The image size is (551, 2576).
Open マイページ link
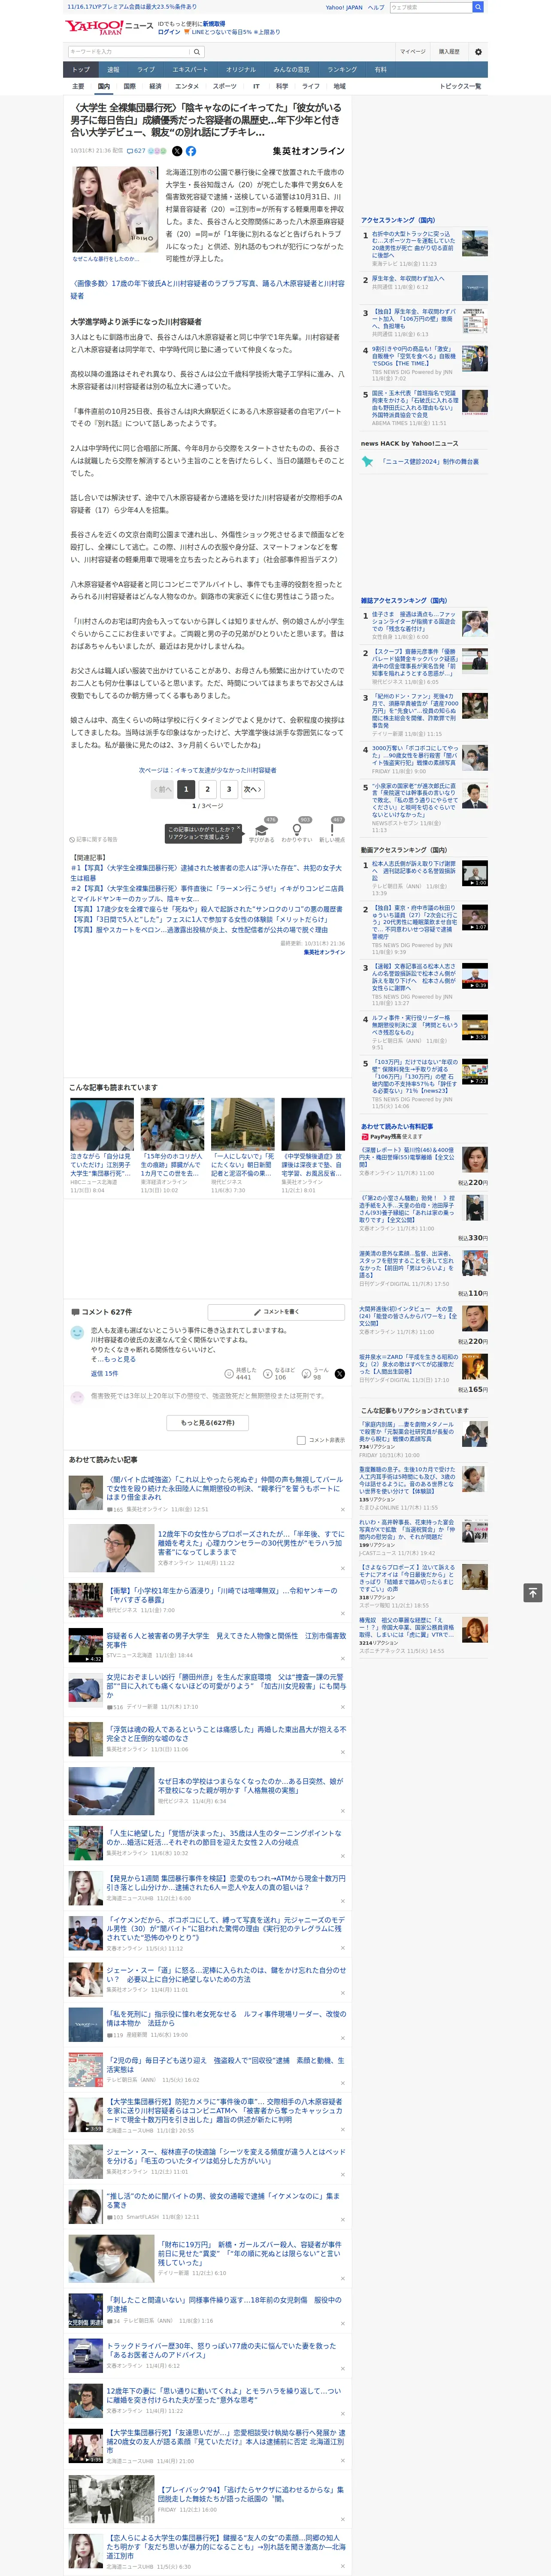(413, 51)
